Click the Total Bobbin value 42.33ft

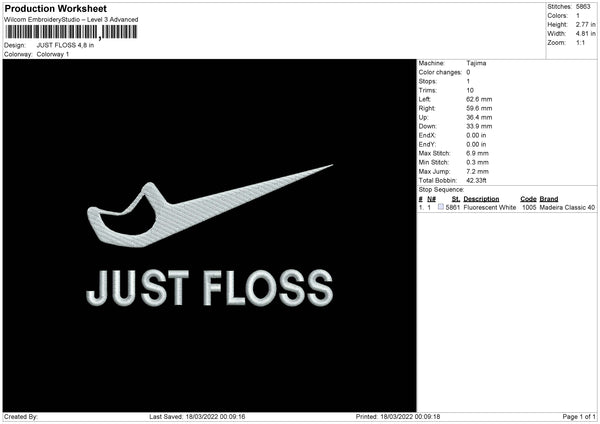[x=476, y=181]
